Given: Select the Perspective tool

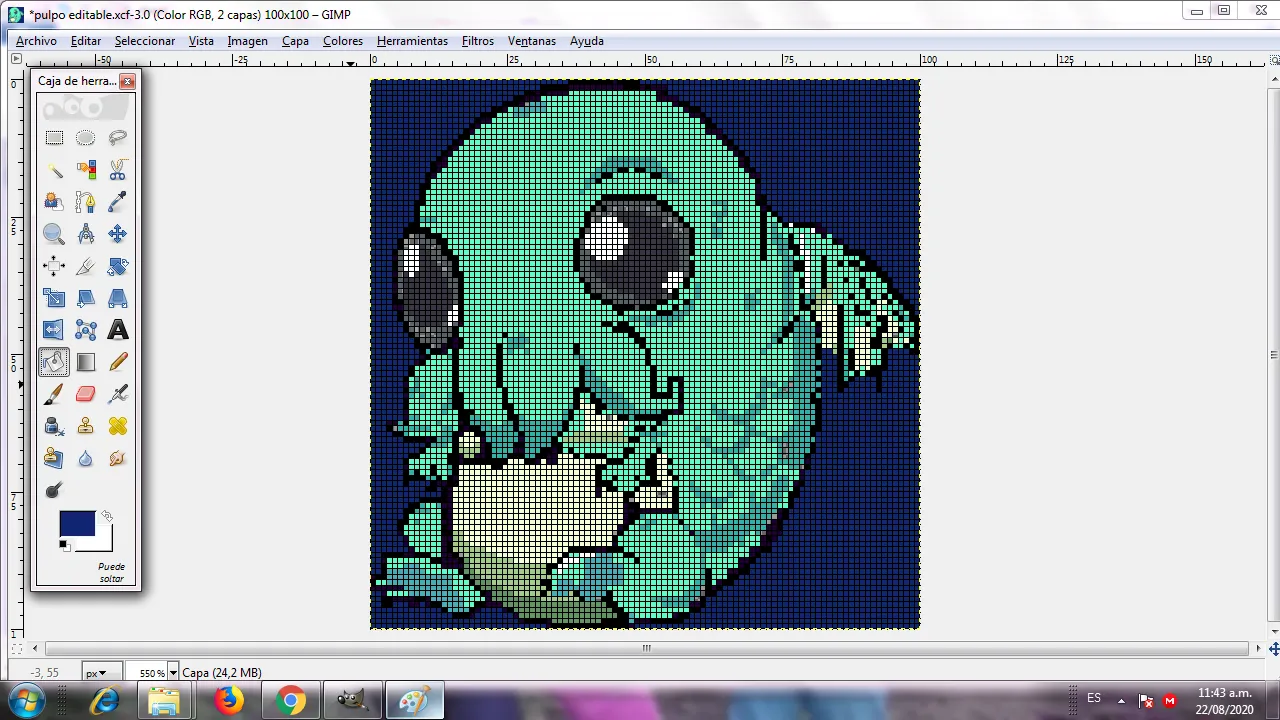Looking at the screenshot, I should tap(118, 298).
